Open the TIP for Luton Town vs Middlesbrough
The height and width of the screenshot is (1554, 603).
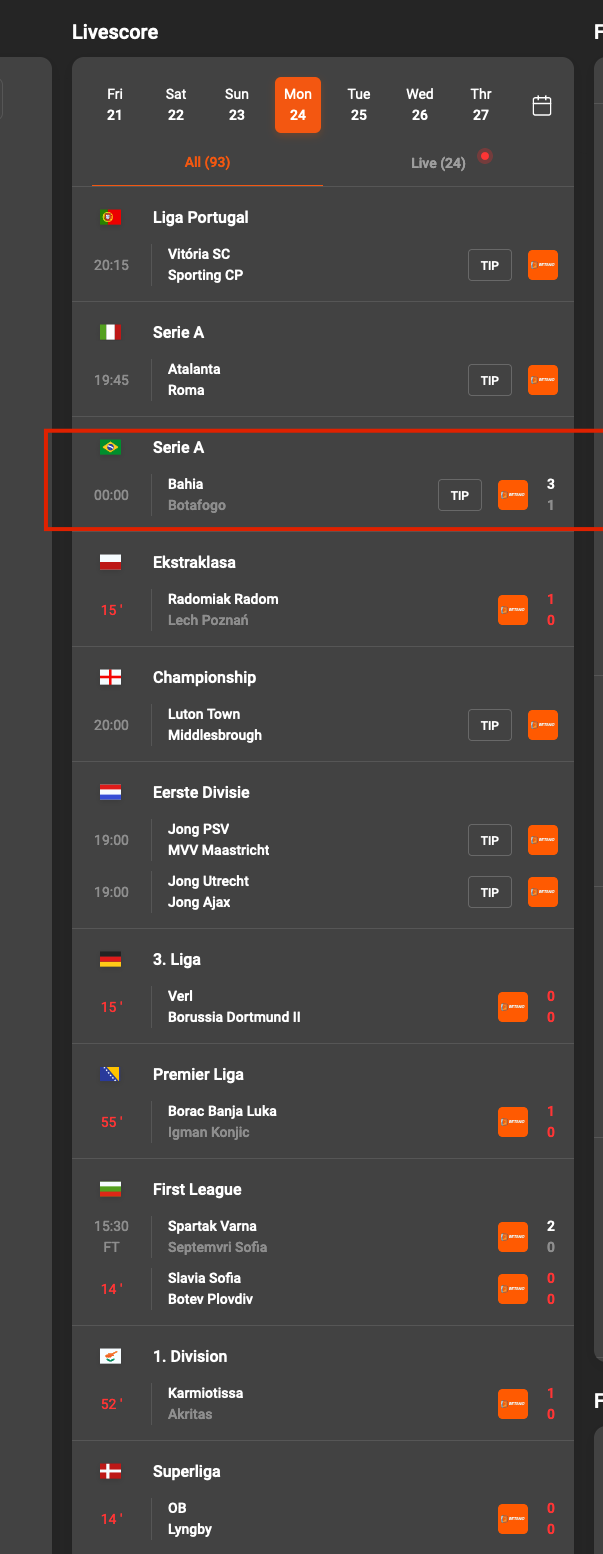(489, 724)
